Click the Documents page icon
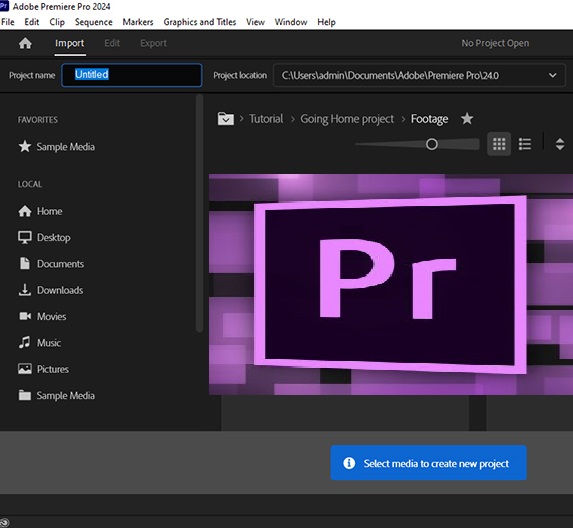The height and width of the screenshot is (528, 573). point(25,263)
